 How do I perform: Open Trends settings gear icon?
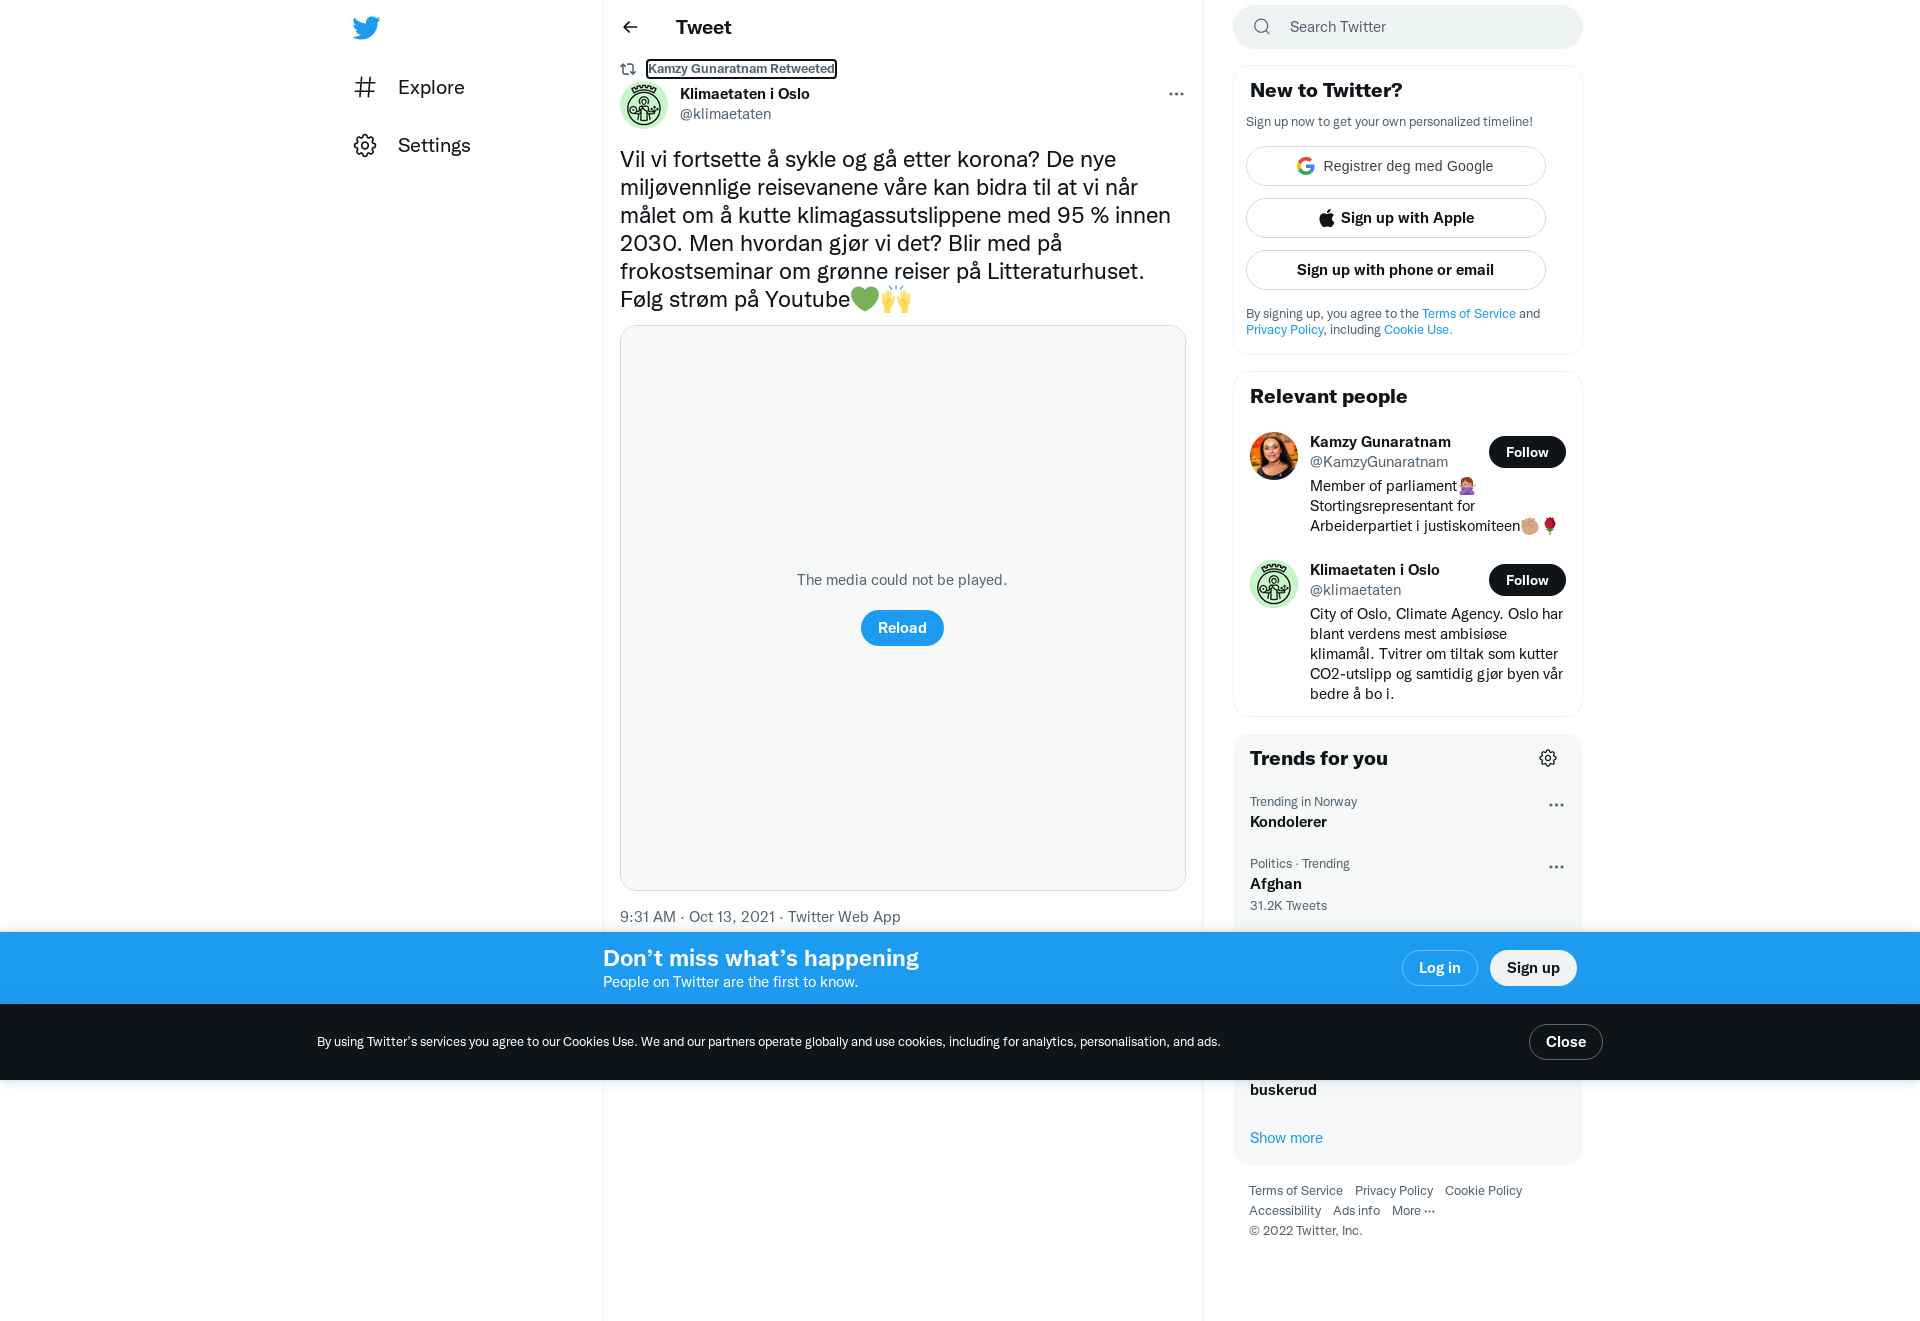coord(1548,758)
